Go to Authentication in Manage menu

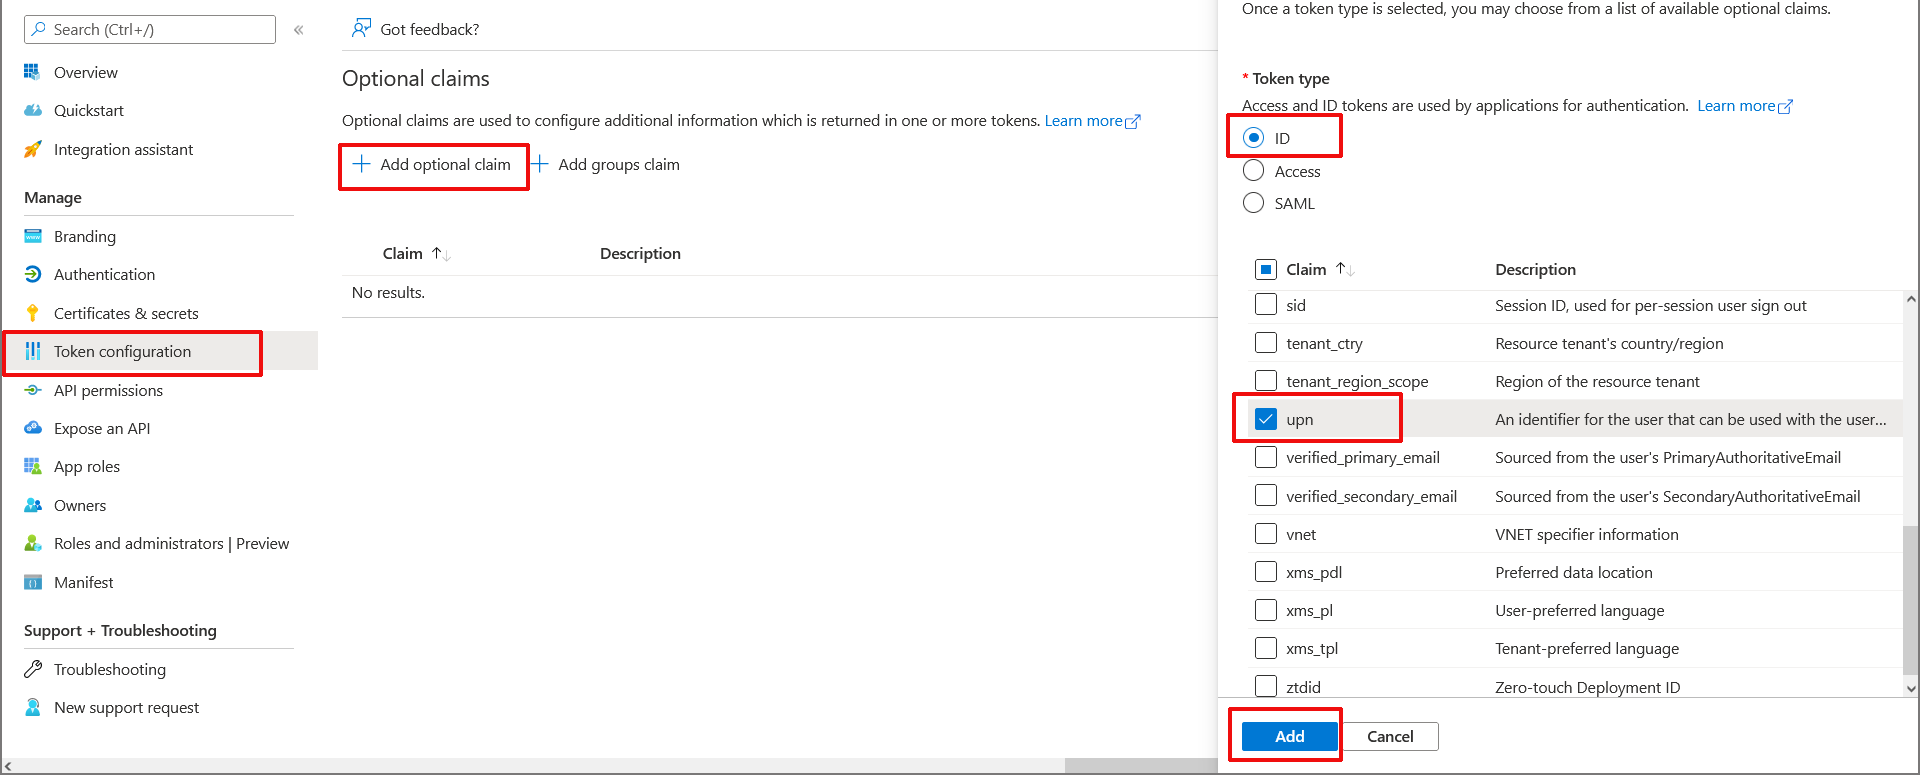coord(104,274)
